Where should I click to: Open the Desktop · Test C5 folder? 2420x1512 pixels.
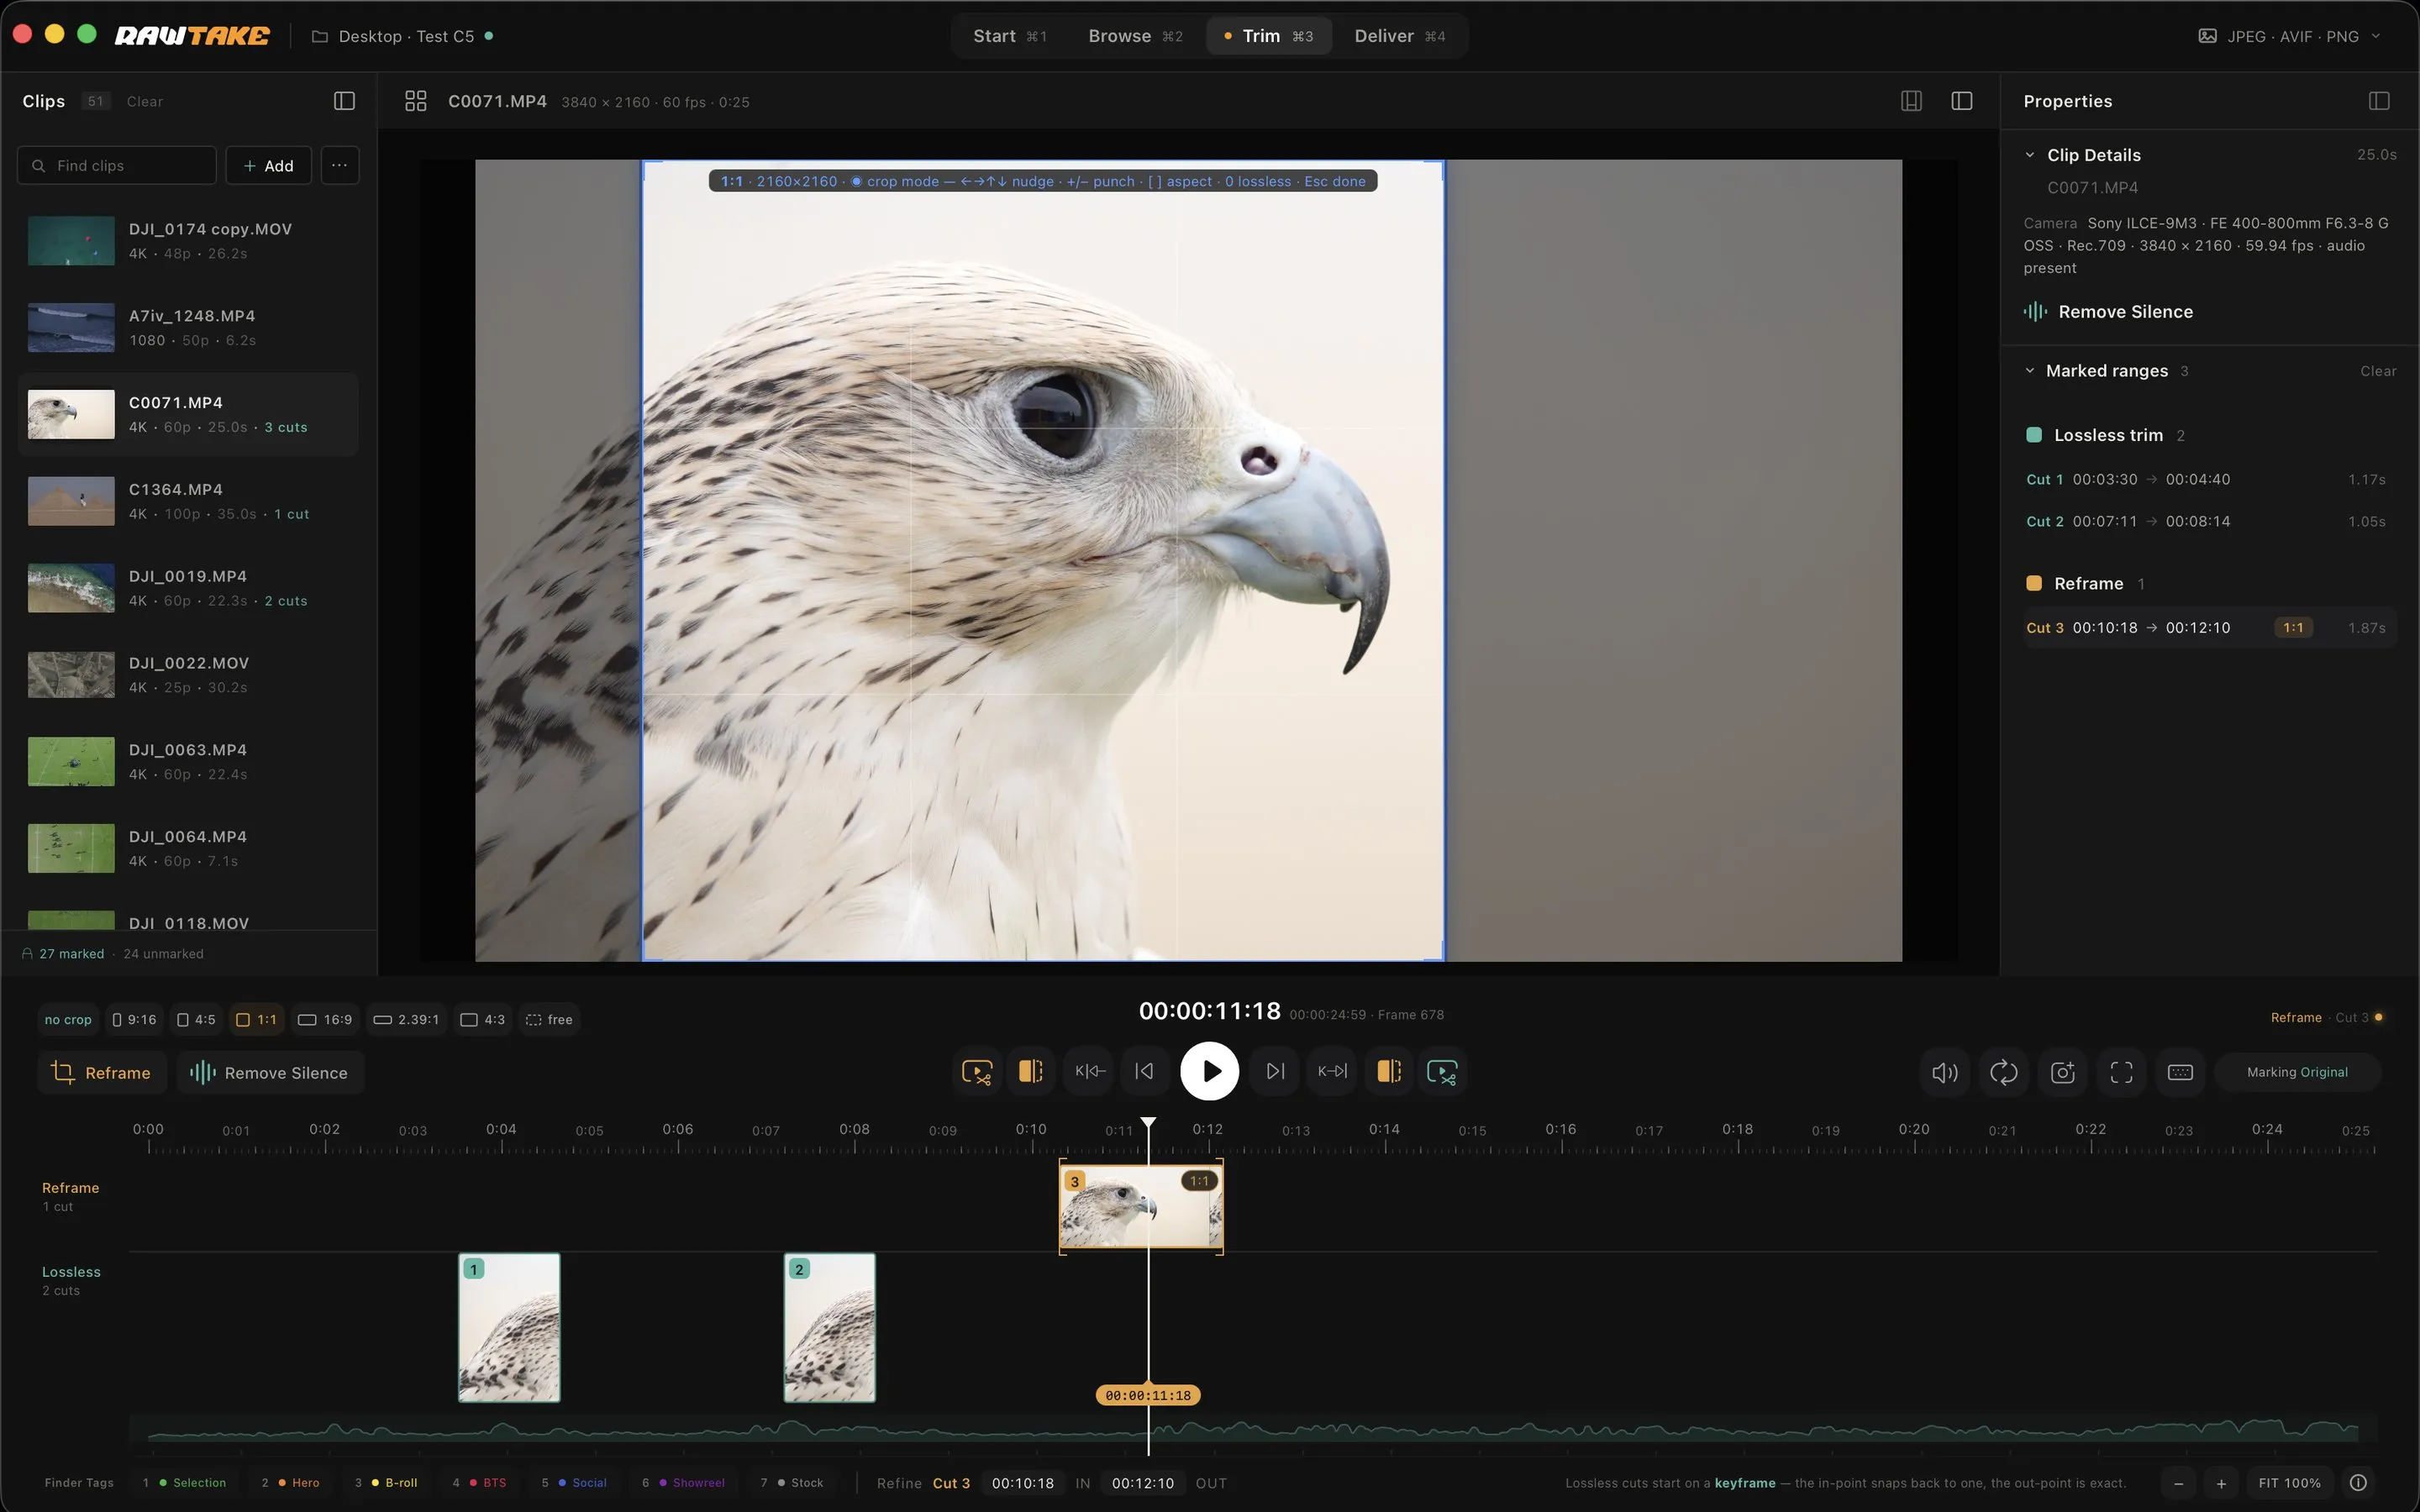click(x=402, y=36)
